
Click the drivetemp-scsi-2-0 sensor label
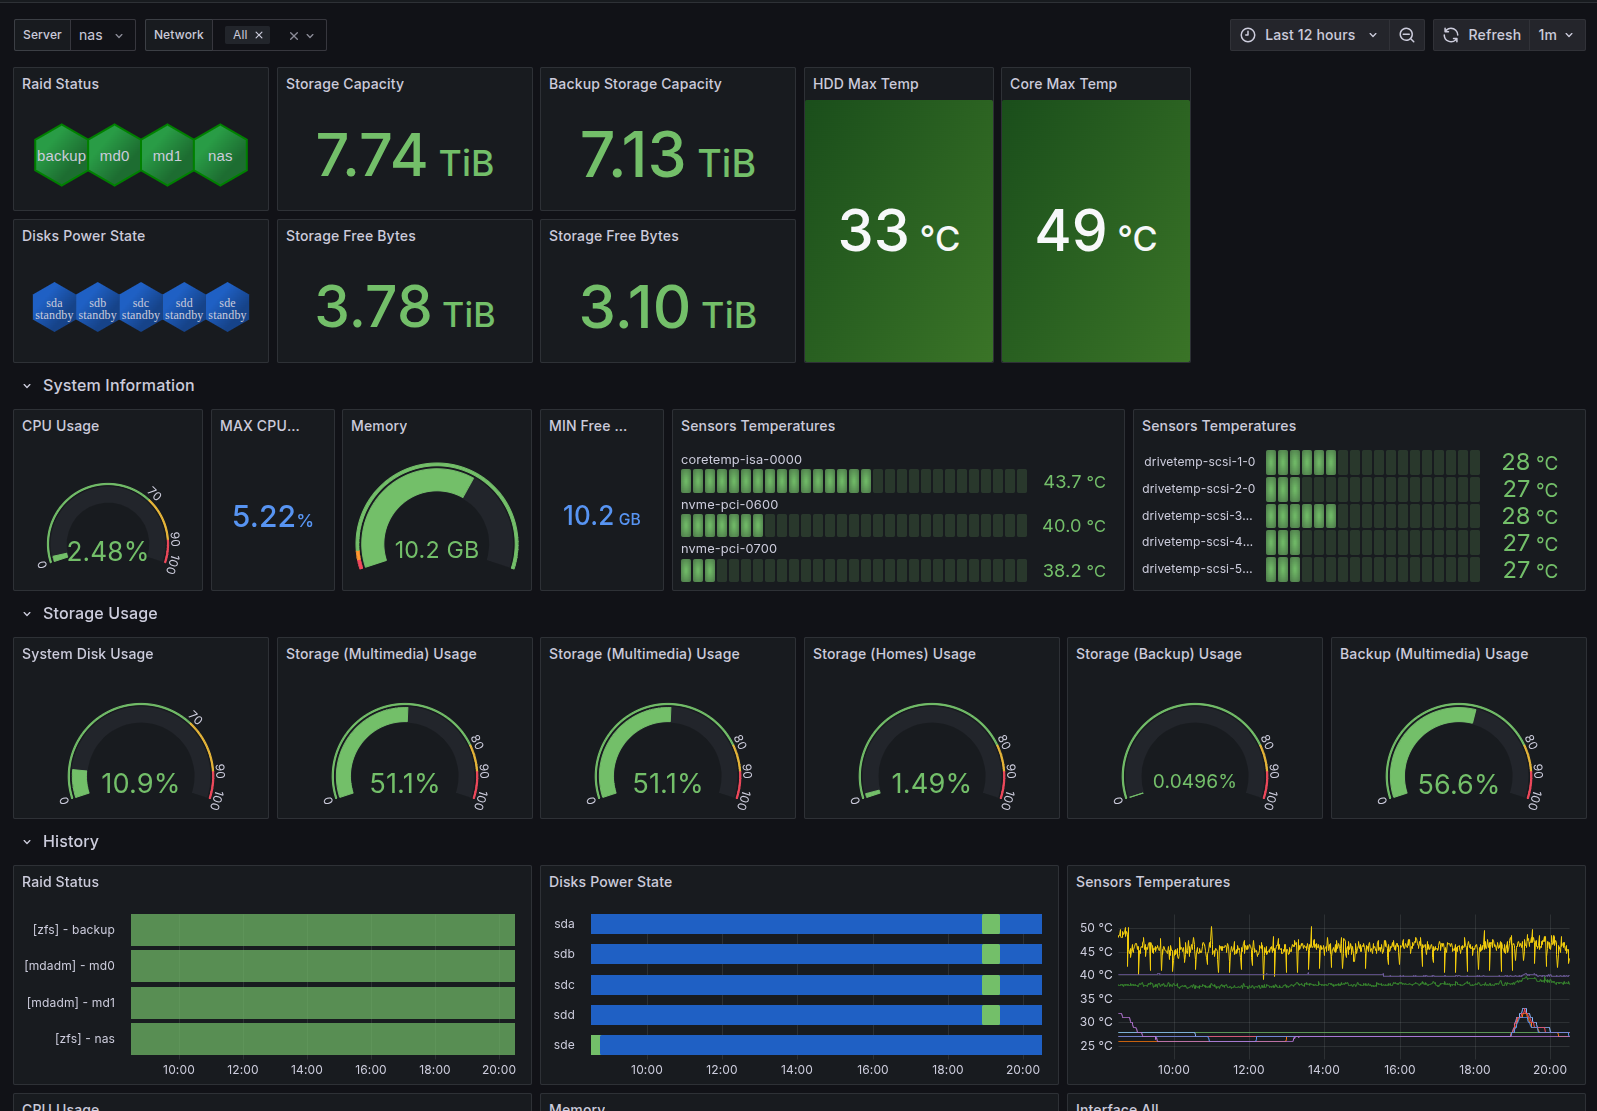pos(1199,489)
